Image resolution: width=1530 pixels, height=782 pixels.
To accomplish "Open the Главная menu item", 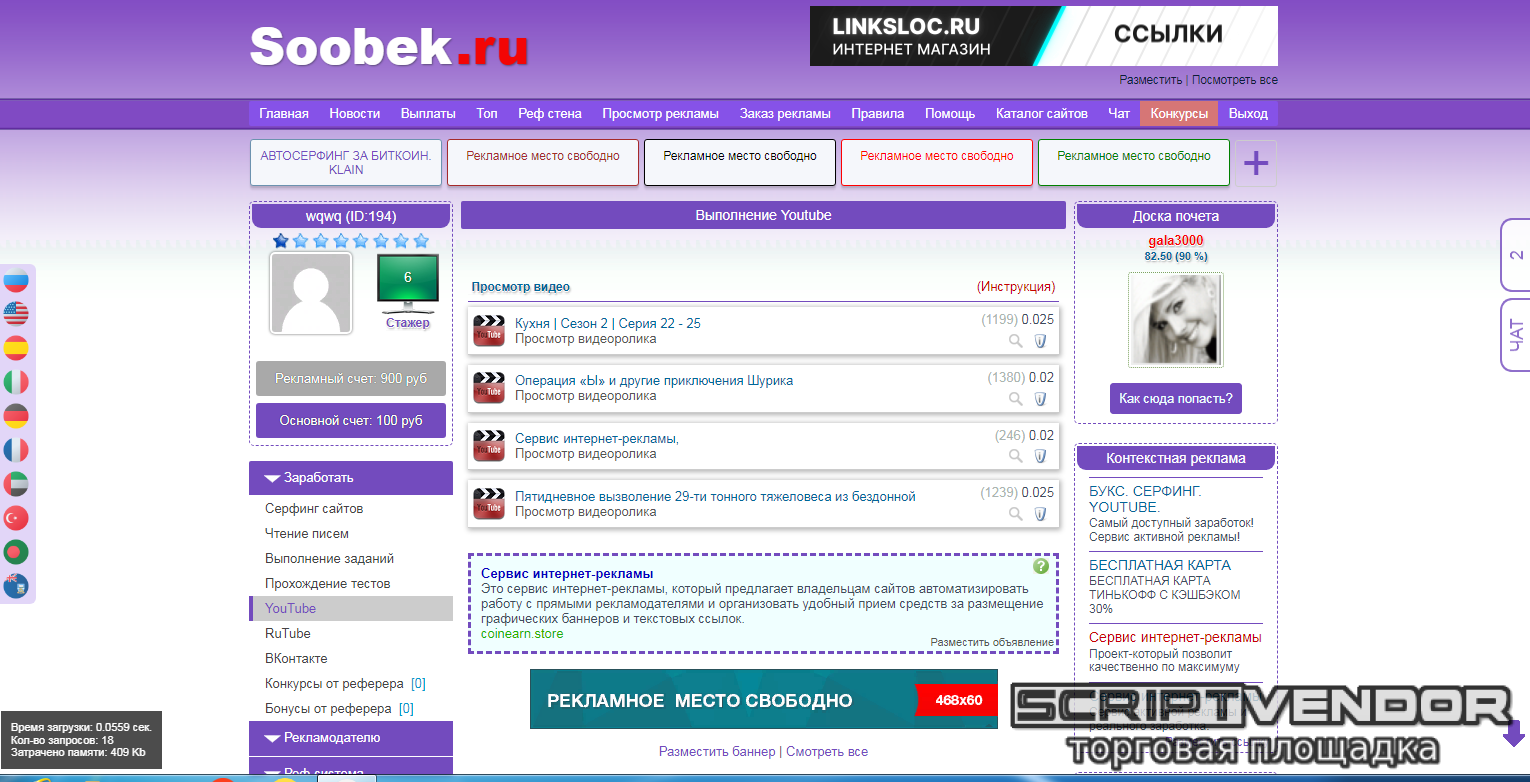I will point(284,113).
